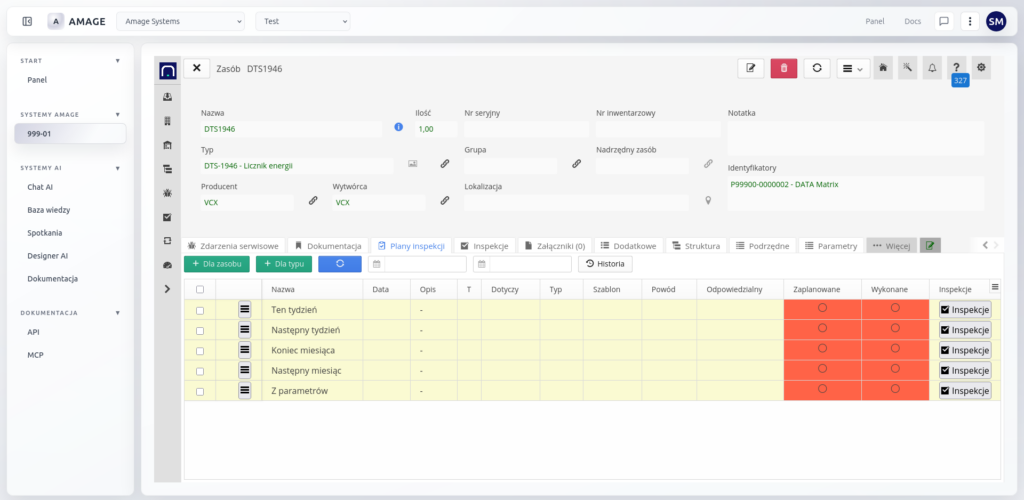Open the chat message icon in top bar
The height and width of the screenshot is (500, 1024).
[x=943, y=21]
